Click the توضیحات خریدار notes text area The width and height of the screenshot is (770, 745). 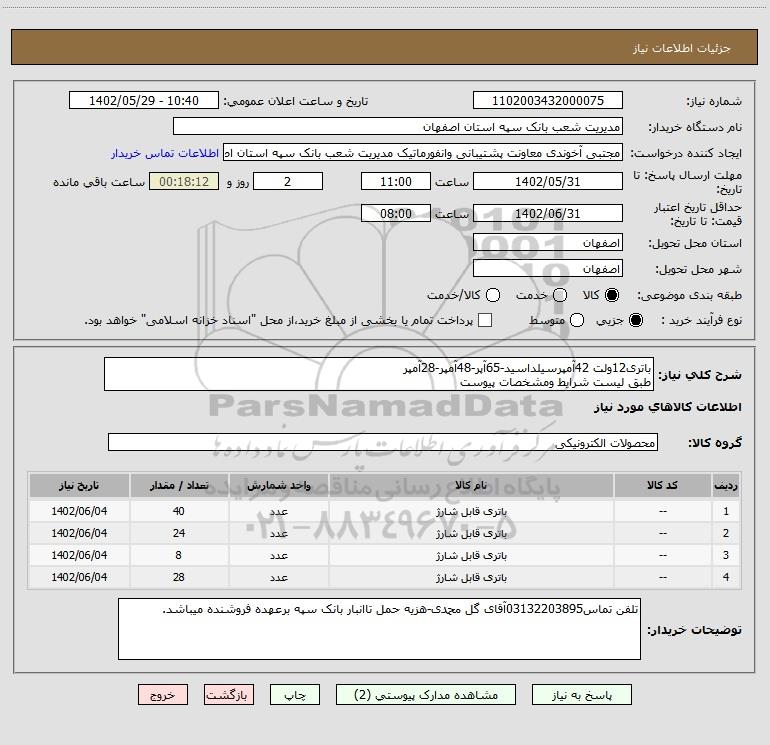(379, 629)
